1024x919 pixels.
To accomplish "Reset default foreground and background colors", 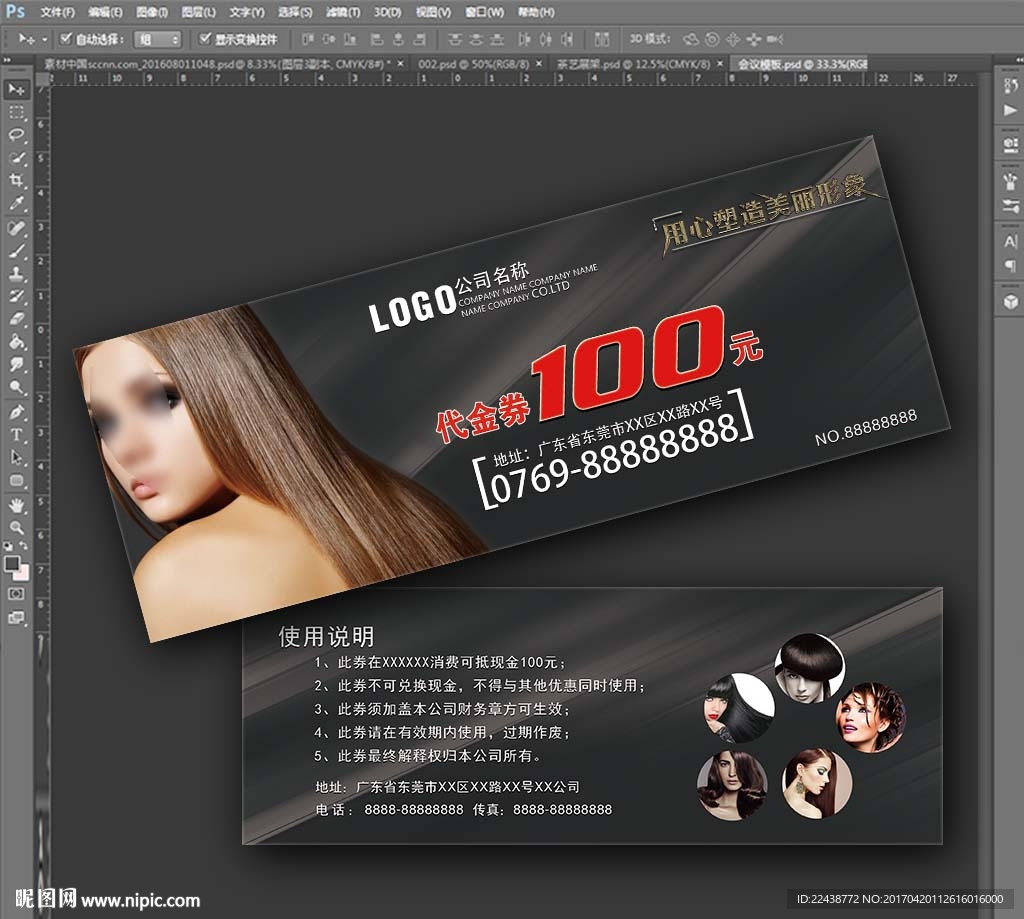I will pyautogui.click(x=8, y=545).
